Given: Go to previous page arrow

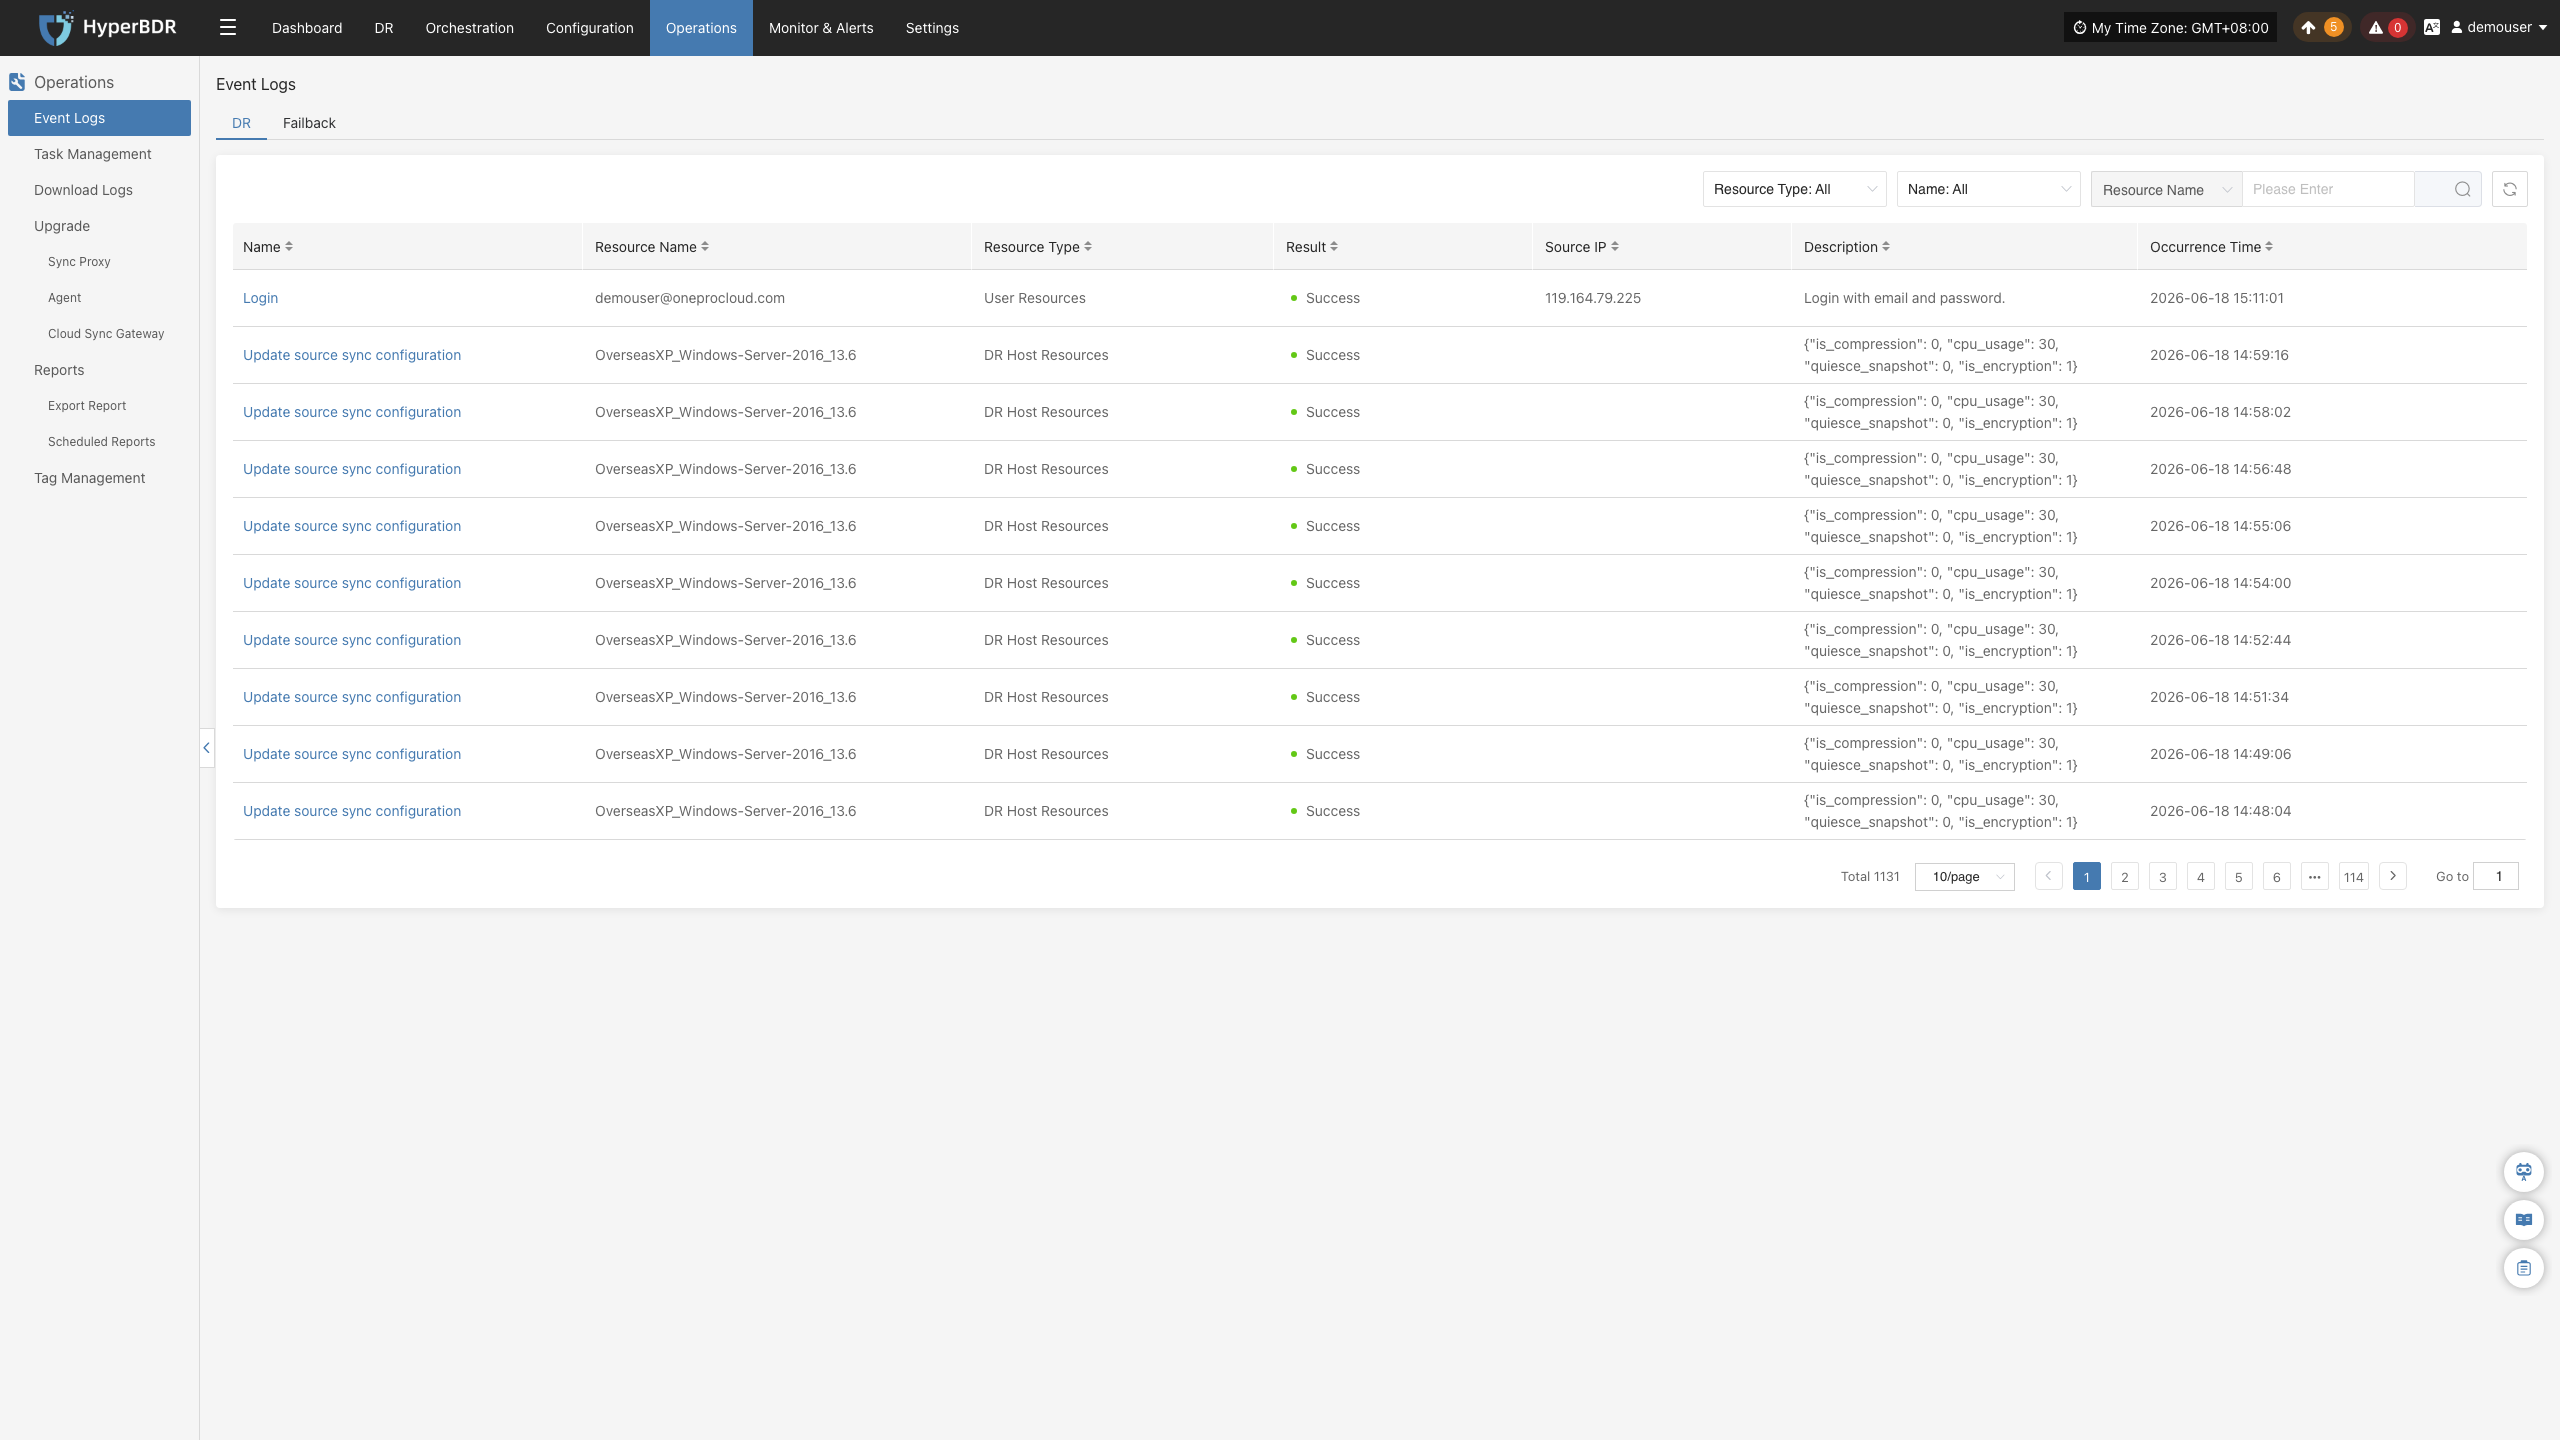Looking at the screenshot, I should coord(2048,876).
